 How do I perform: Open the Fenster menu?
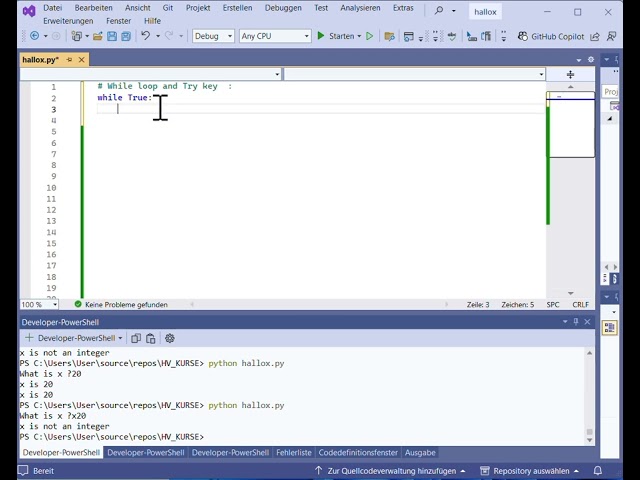click(x=118, y=21)
